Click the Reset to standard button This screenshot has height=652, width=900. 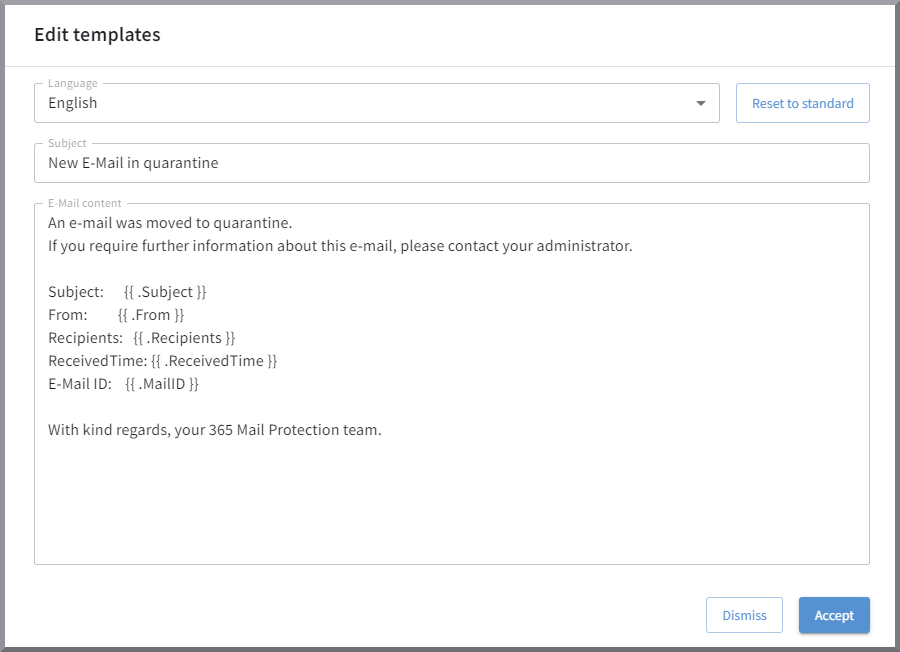coord(802,103)
